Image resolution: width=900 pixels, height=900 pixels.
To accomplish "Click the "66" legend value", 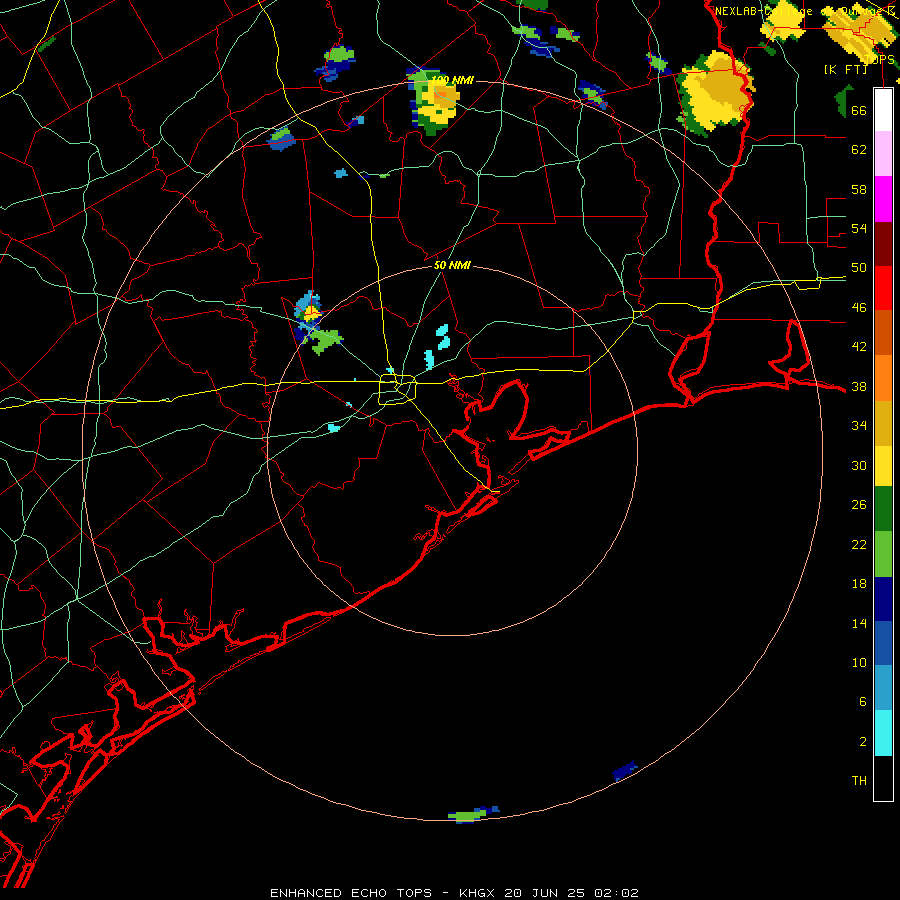I will pyautogui.click(x=859, y=110).
